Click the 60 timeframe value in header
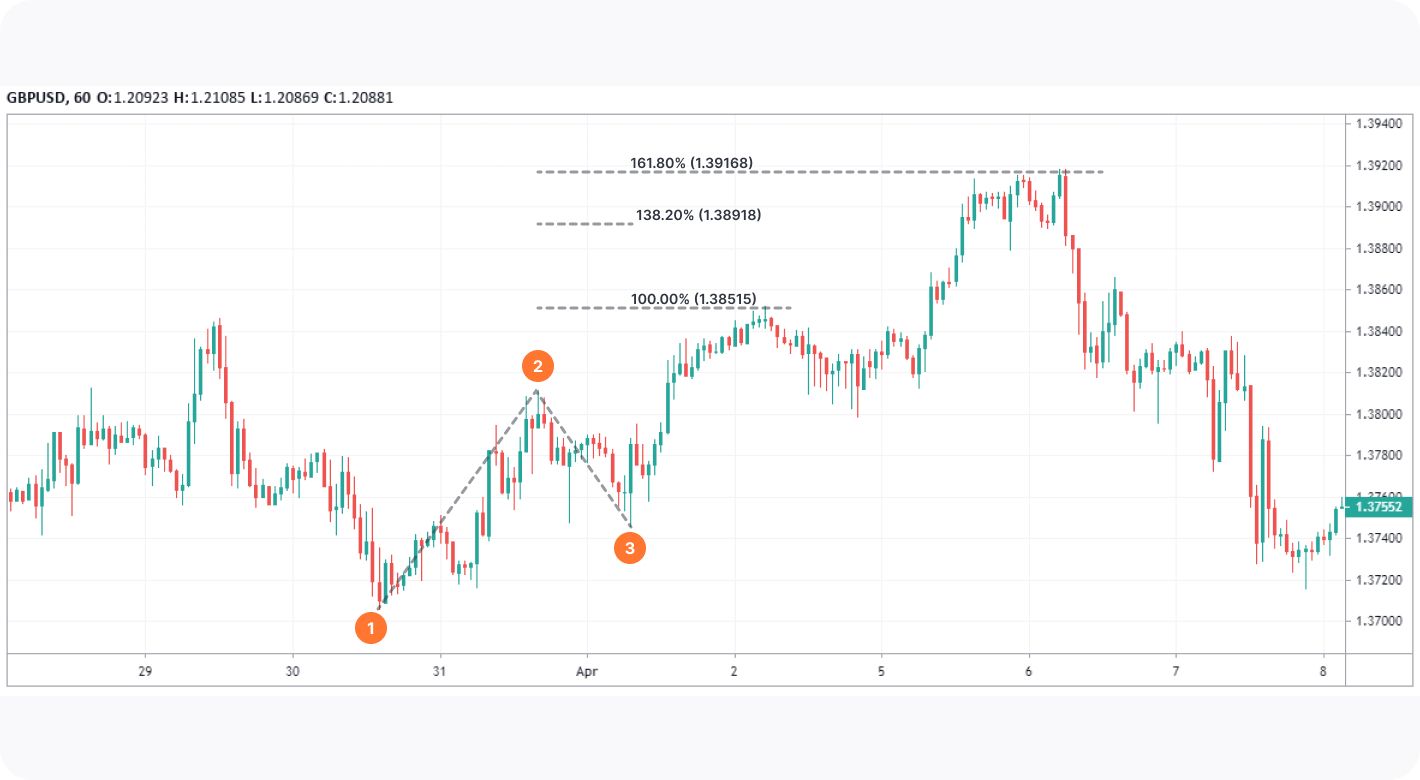Screen dimensions: 1420x780 (82, 98)
